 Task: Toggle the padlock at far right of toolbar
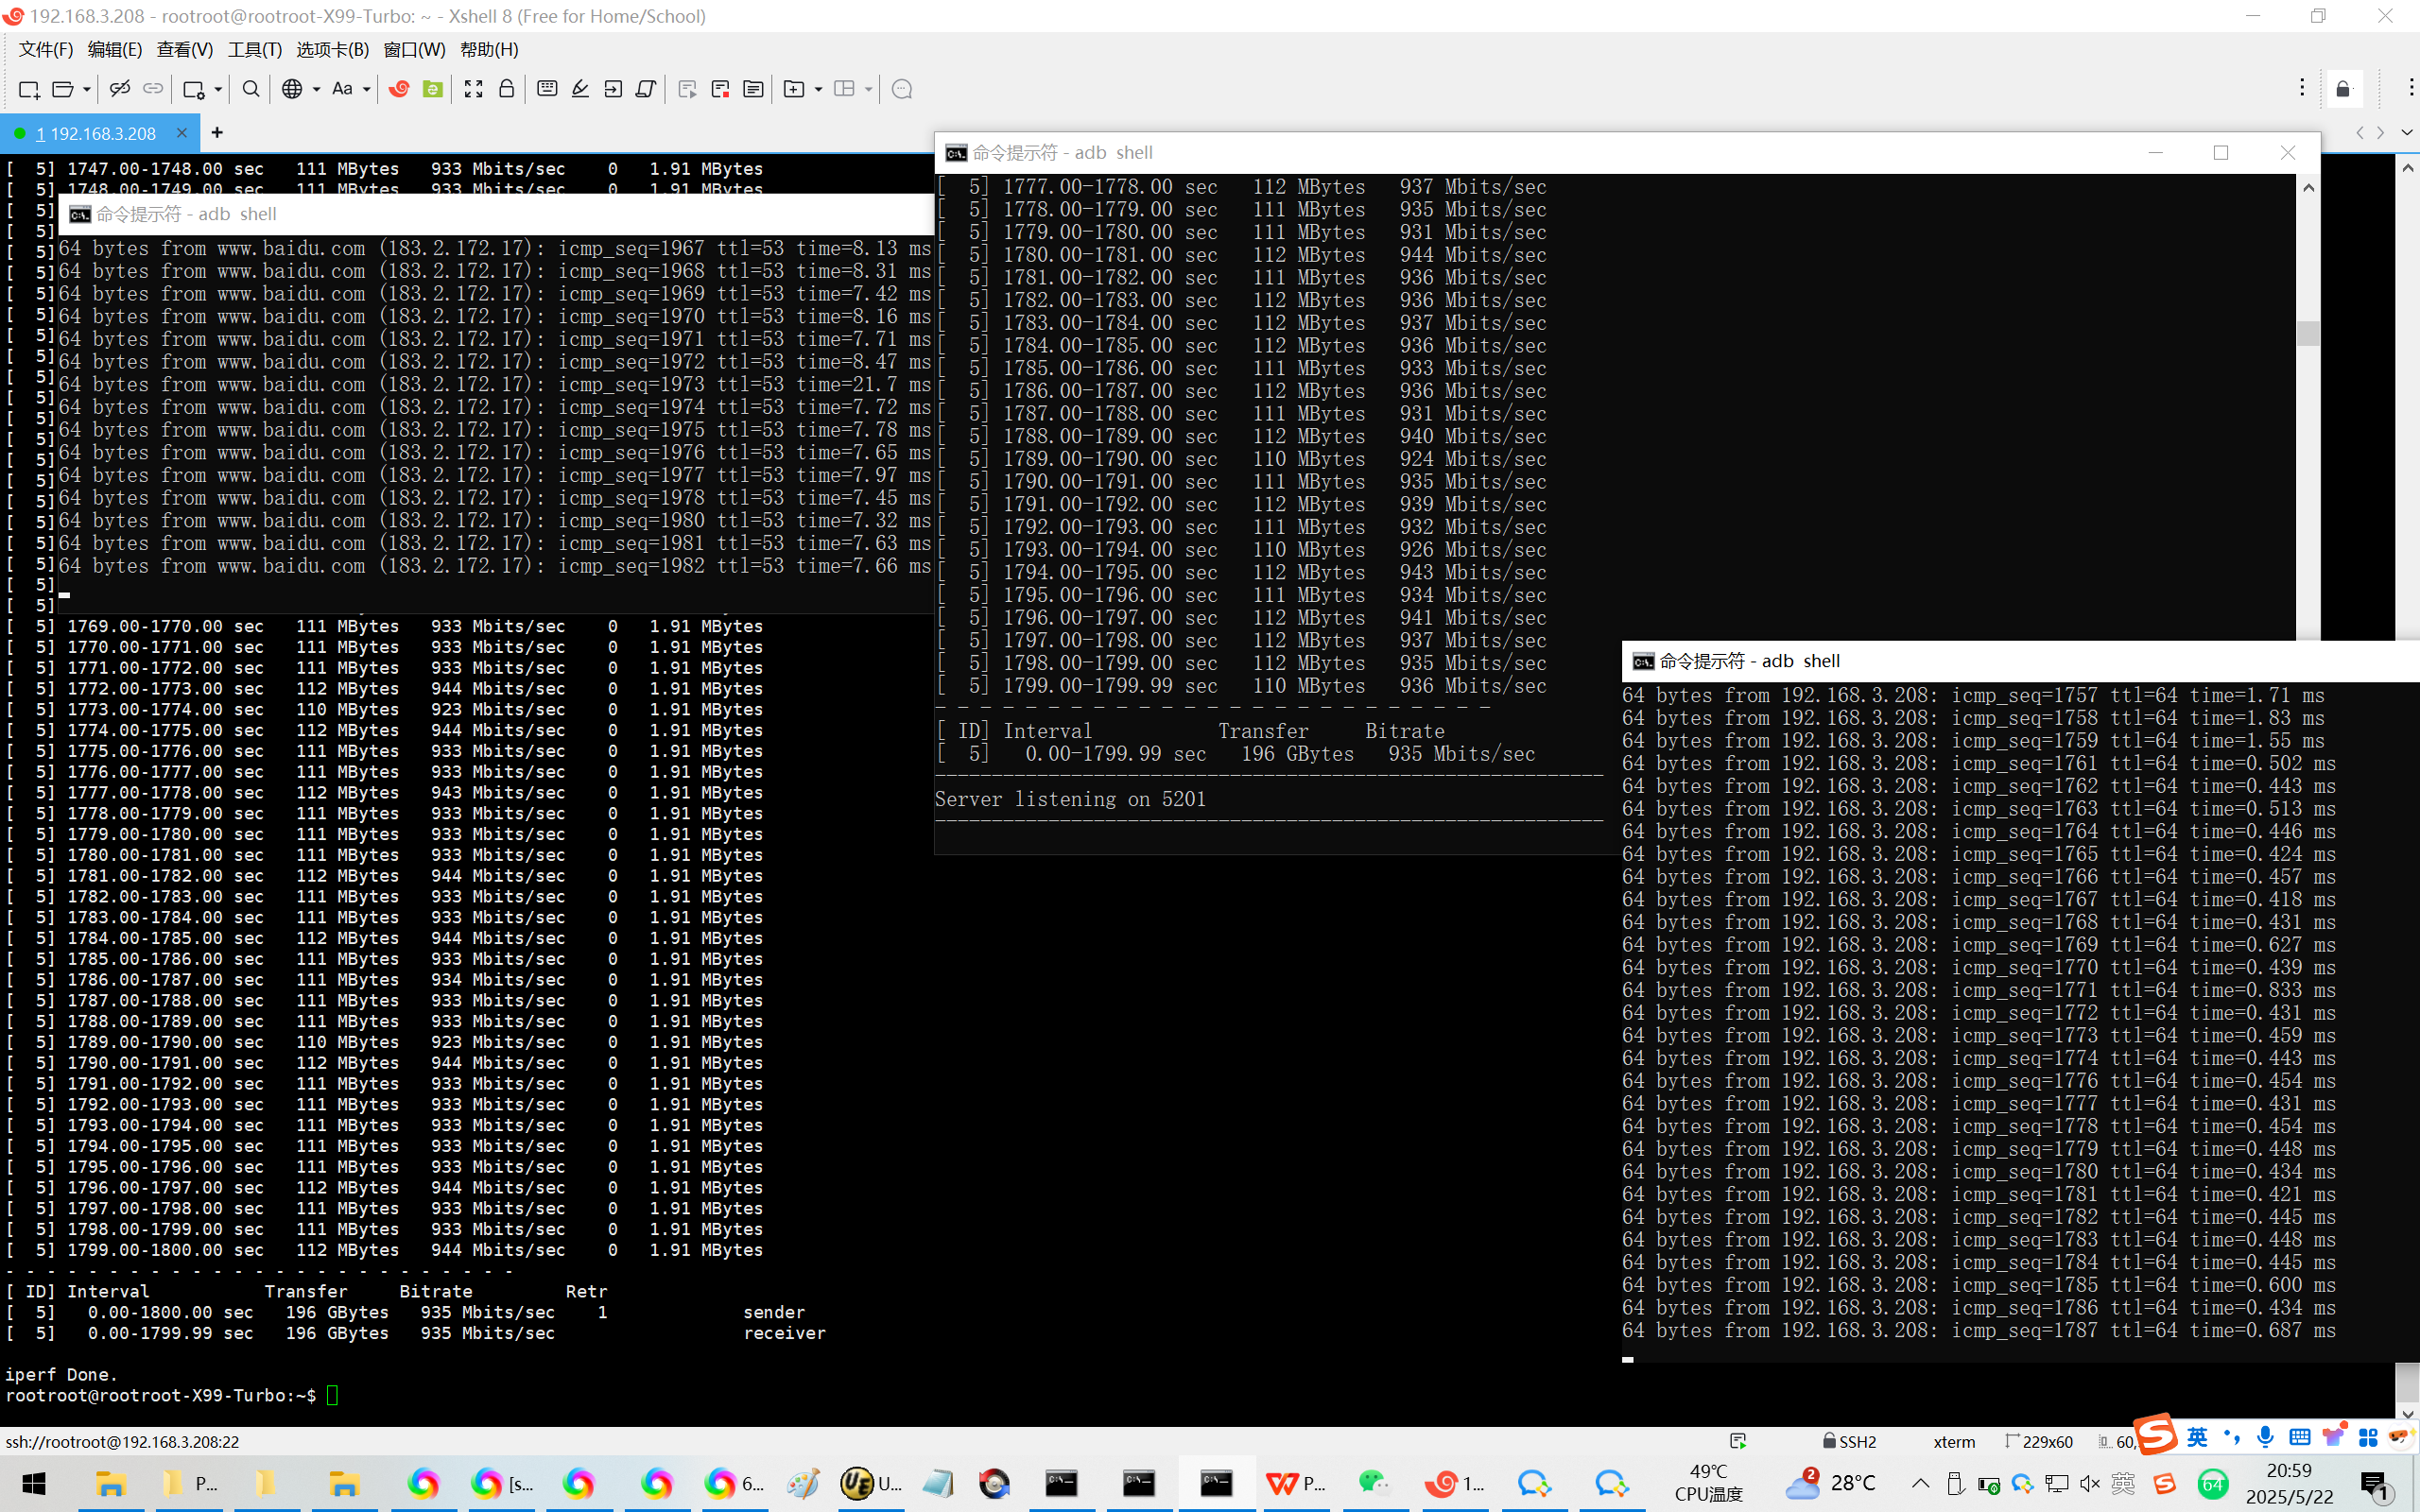point(2343,89)
